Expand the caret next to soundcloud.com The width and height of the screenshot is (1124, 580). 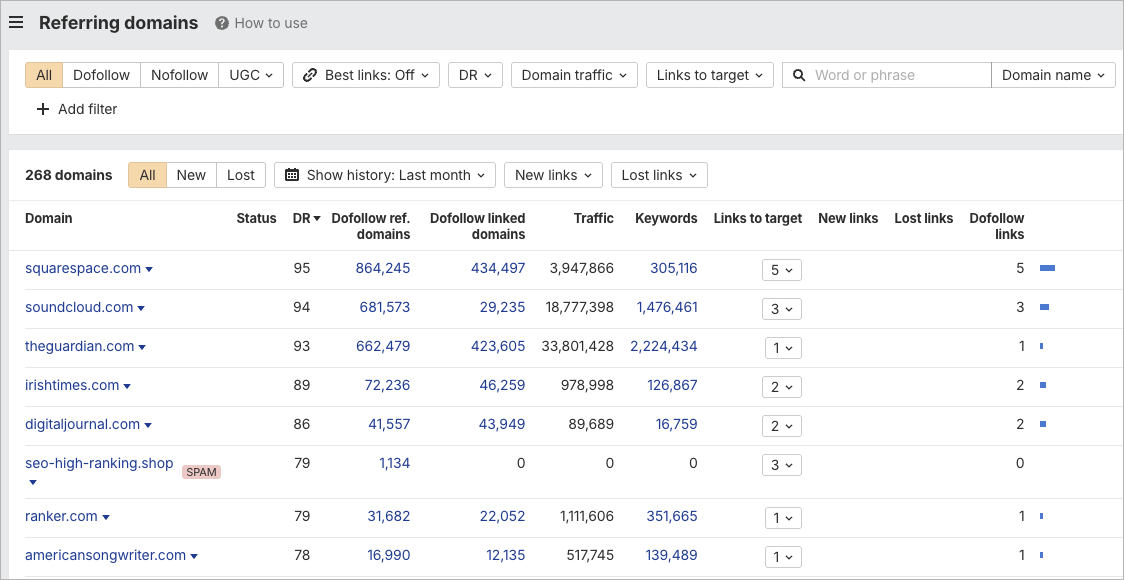[x=141, y=308]
